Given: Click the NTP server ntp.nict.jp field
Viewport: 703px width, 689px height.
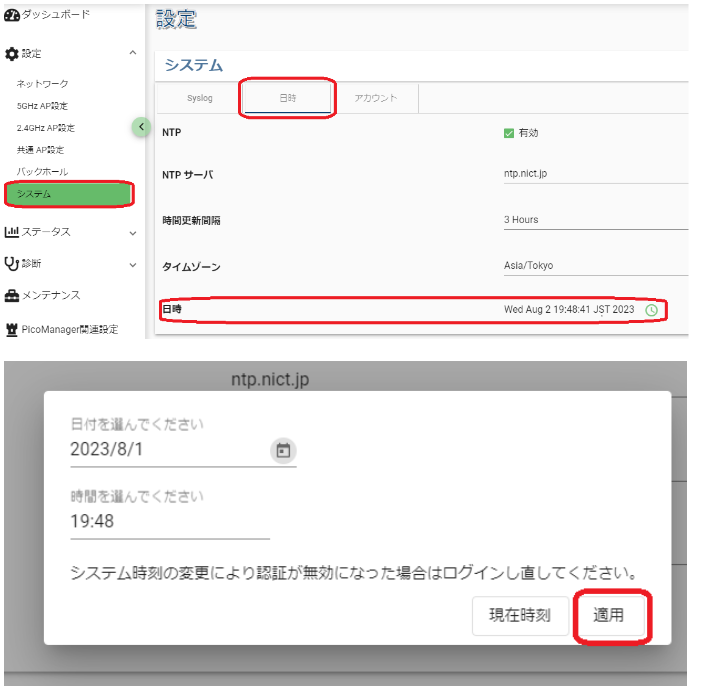Looking at the screenshot, I should (596, 174).
